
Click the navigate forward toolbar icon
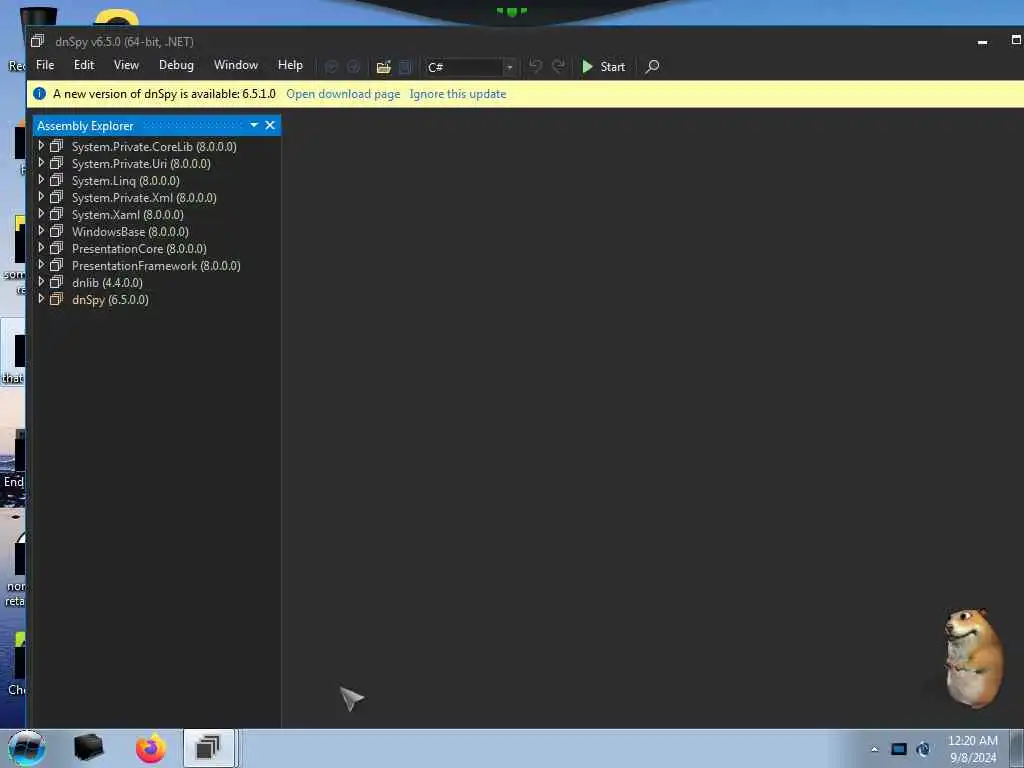353,67
